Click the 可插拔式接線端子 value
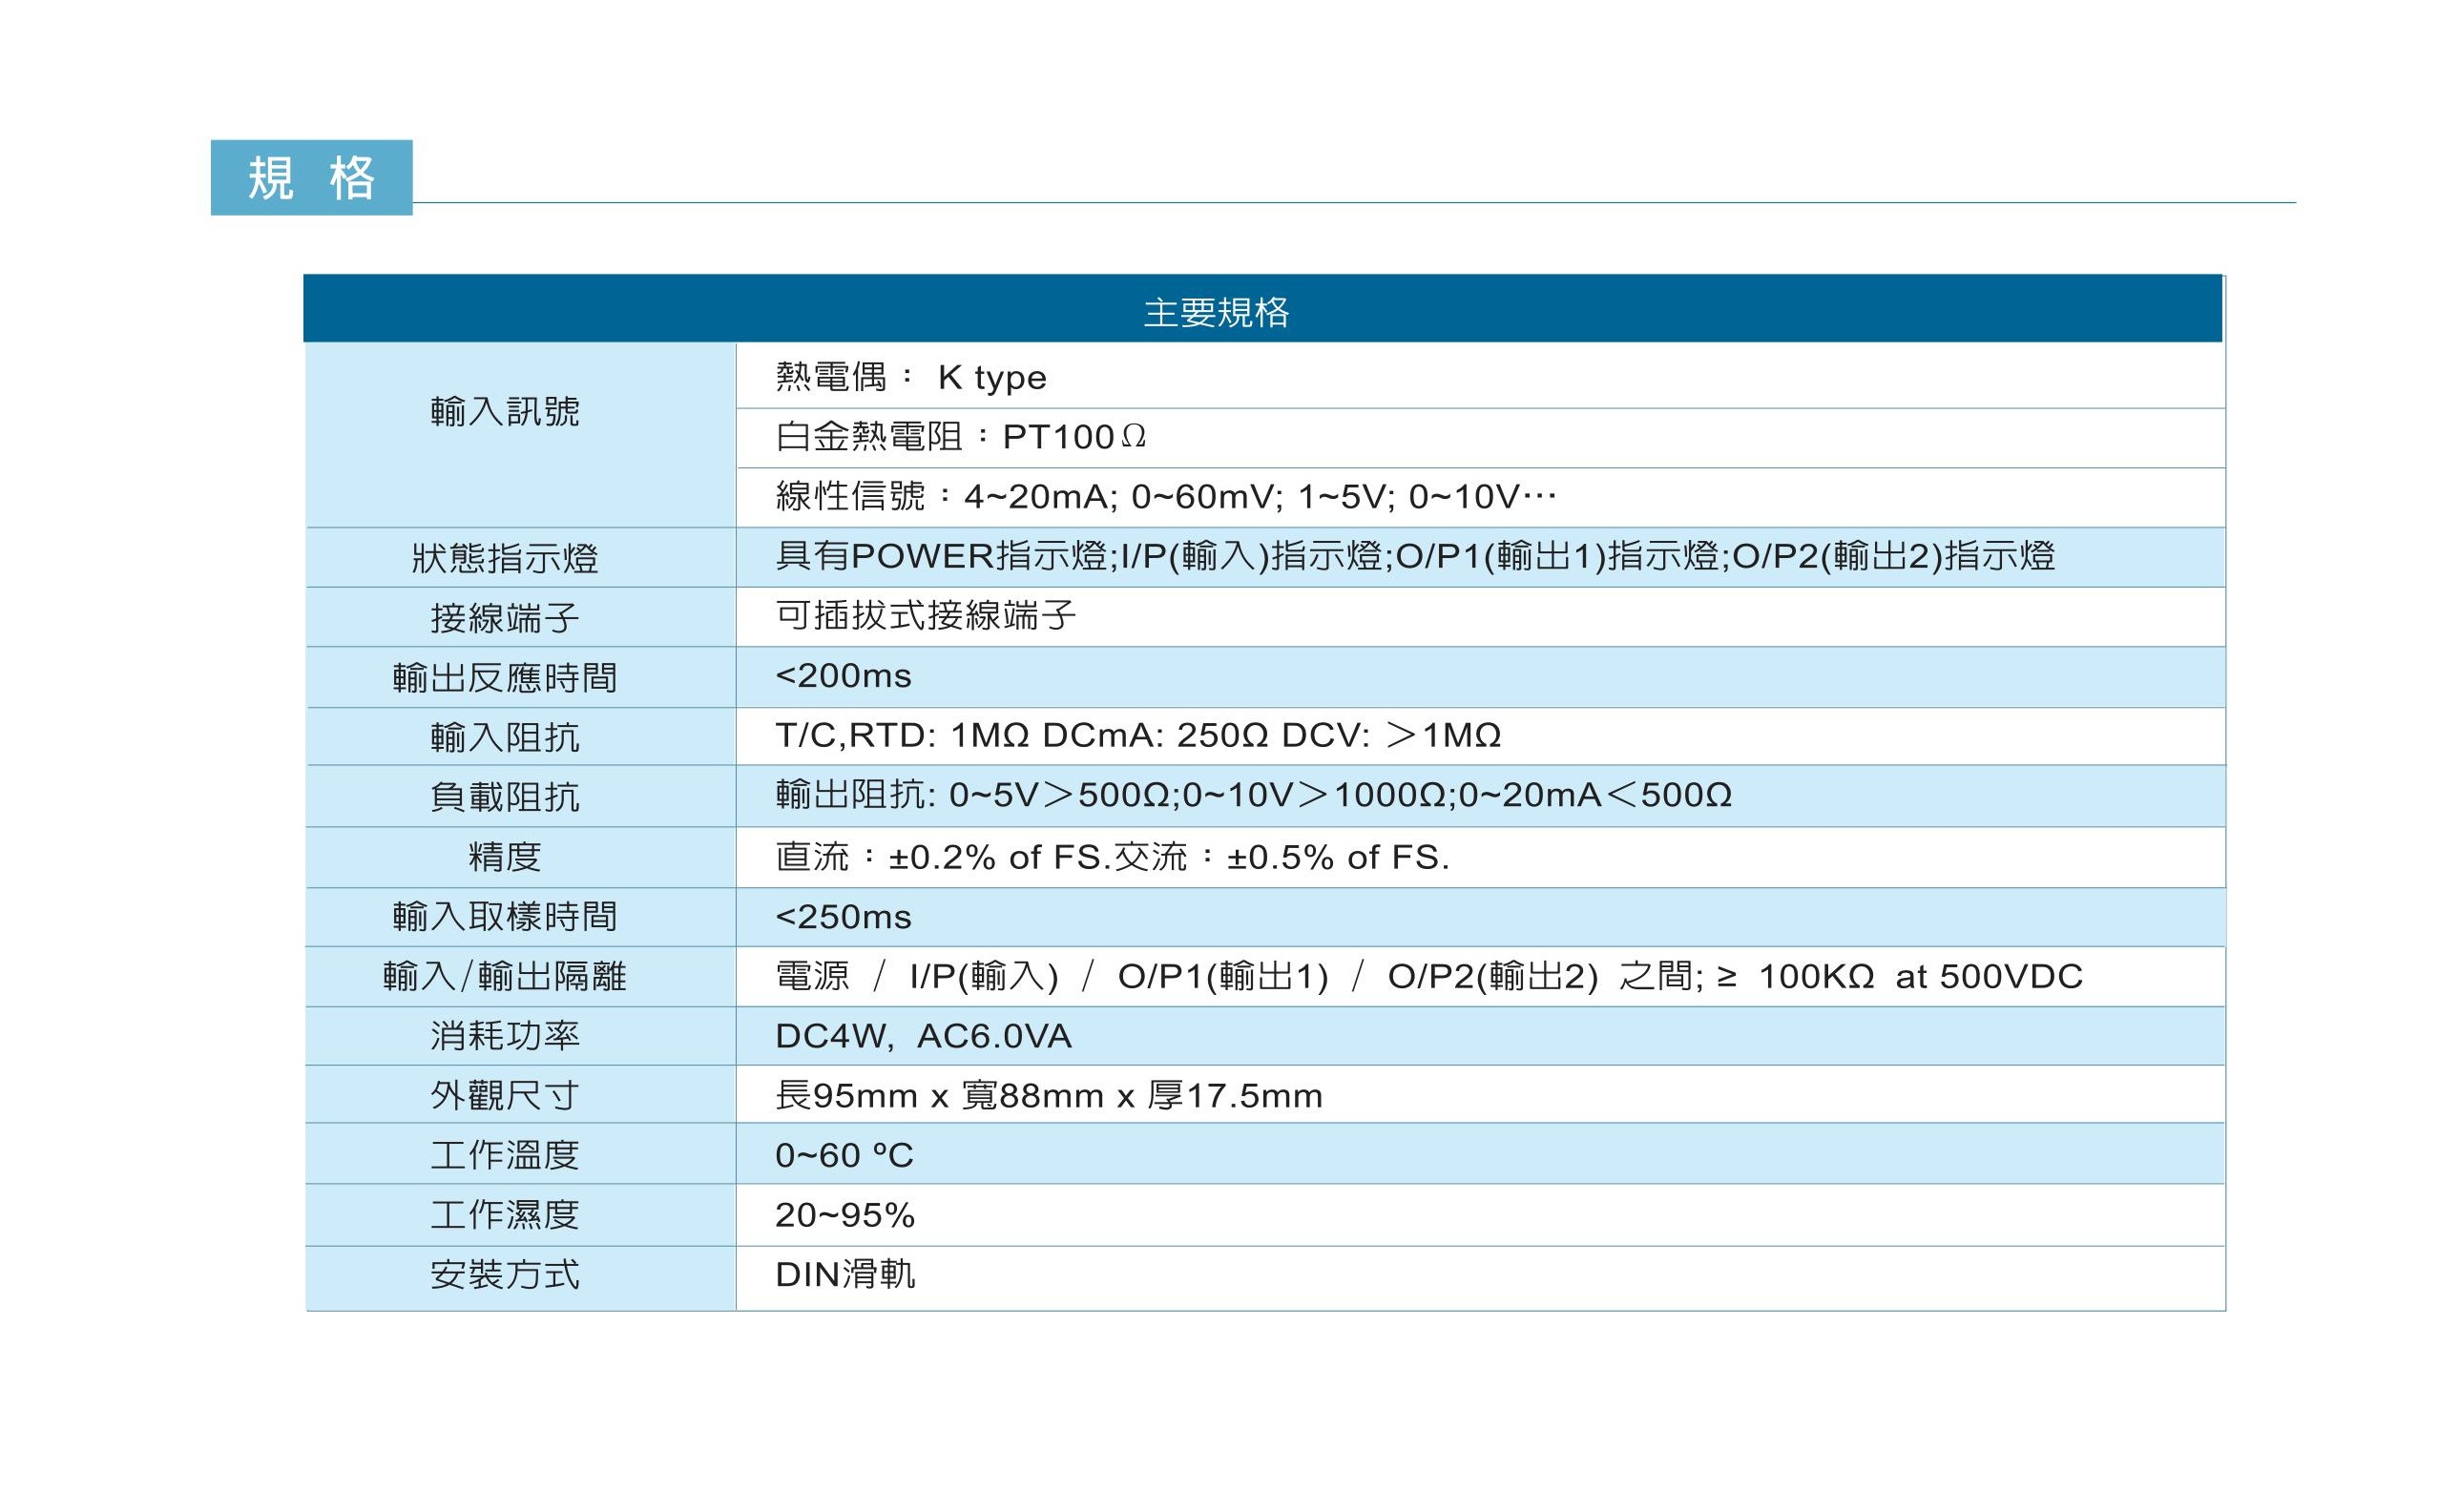Viewport: 2459px width, 1512px height. (926, 615)
